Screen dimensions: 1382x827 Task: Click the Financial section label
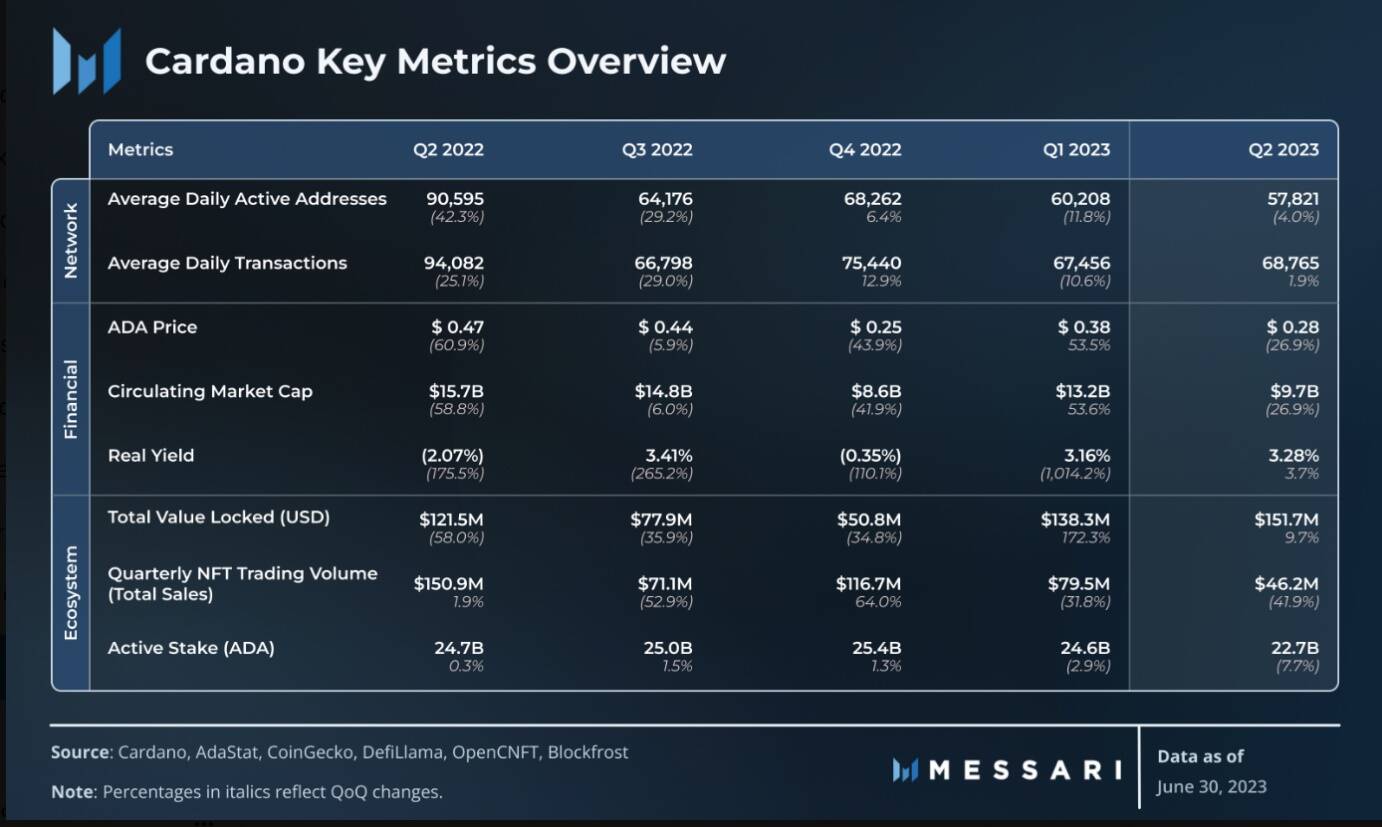[x=71, y=399]
